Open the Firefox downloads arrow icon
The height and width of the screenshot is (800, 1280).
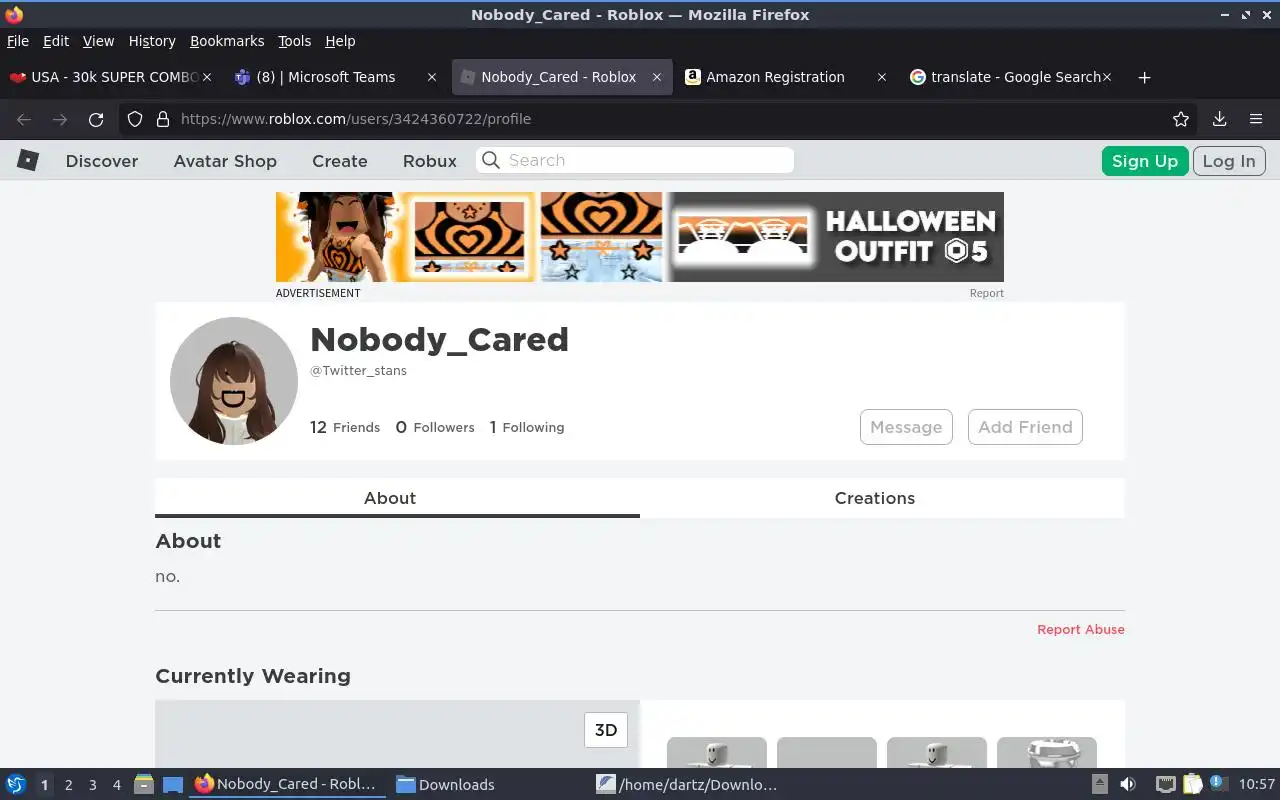coord(1220,119)
